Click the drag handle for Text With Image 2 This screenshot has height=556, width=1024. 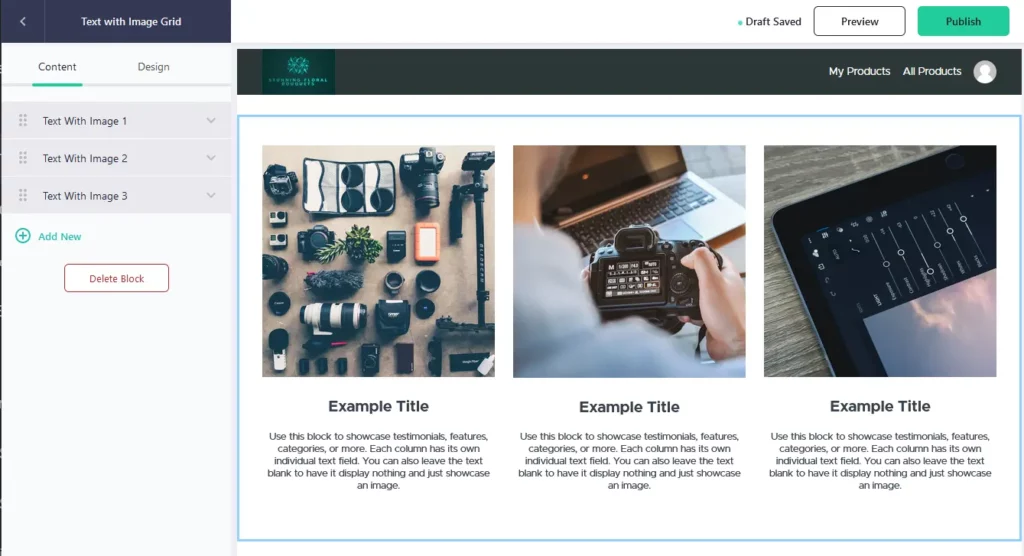pyautogui.click(x=23, y=158)
